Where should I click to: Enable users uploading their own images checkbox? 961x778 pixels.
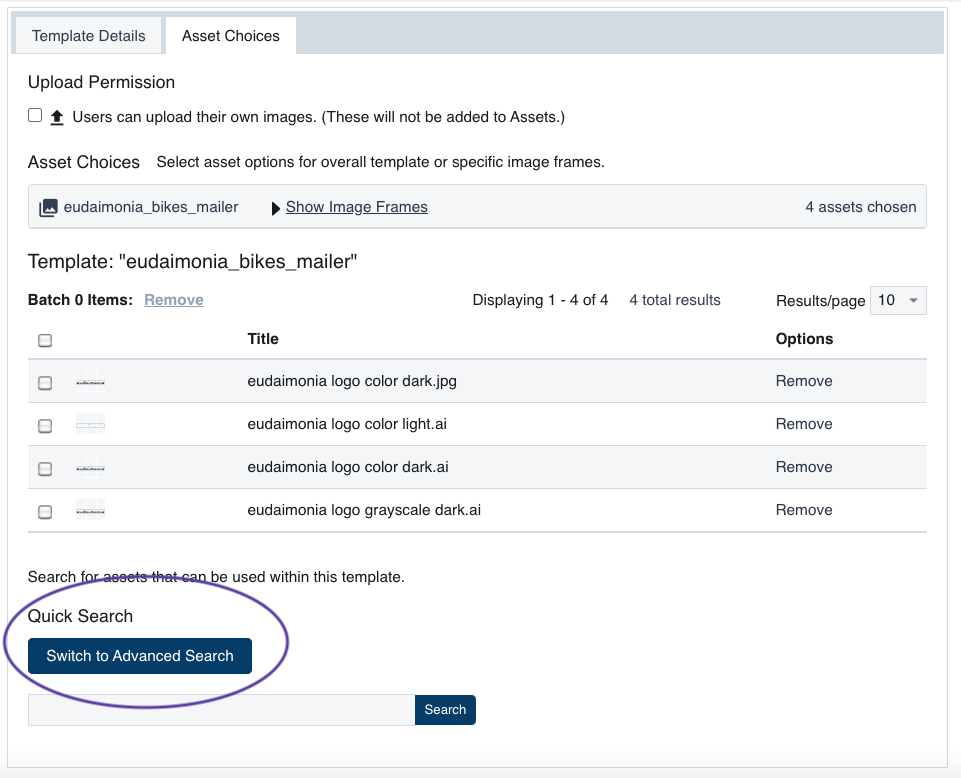pos(35,115)
